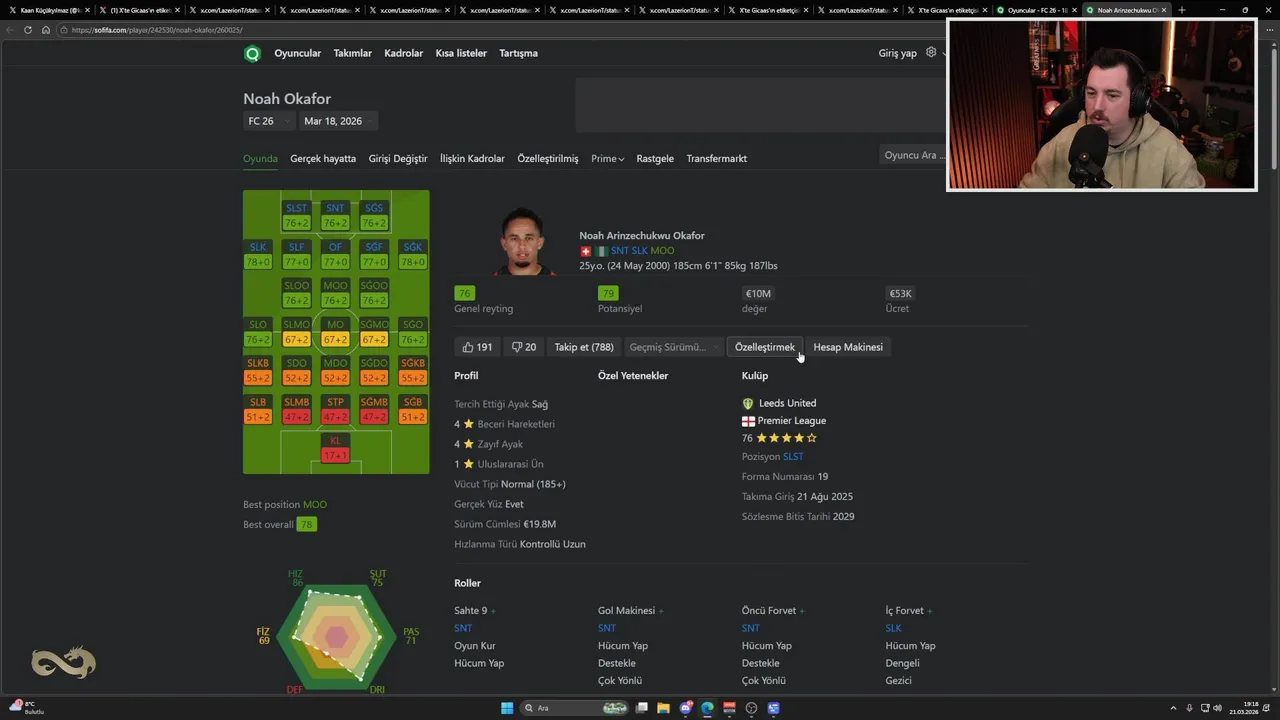Click the SLST position link under Pozisyon

[x=793, y=457]
